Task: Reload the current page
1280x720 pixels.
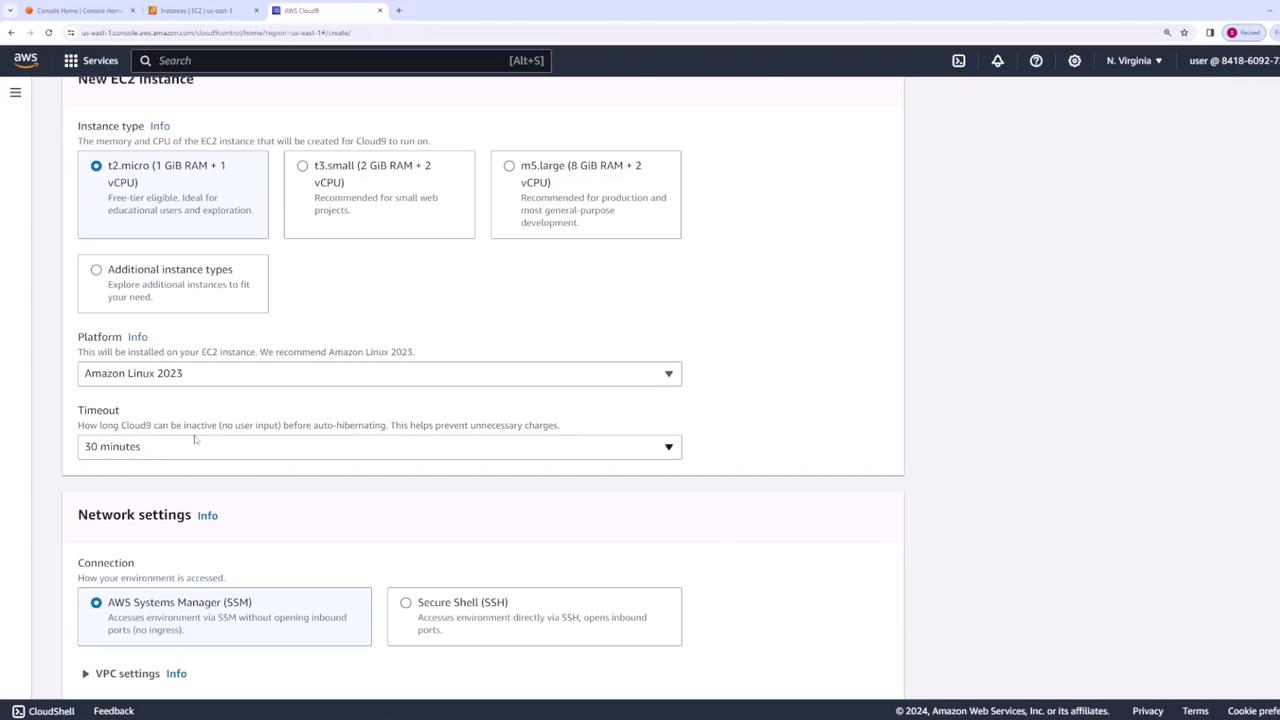Action: pos(48,33)
